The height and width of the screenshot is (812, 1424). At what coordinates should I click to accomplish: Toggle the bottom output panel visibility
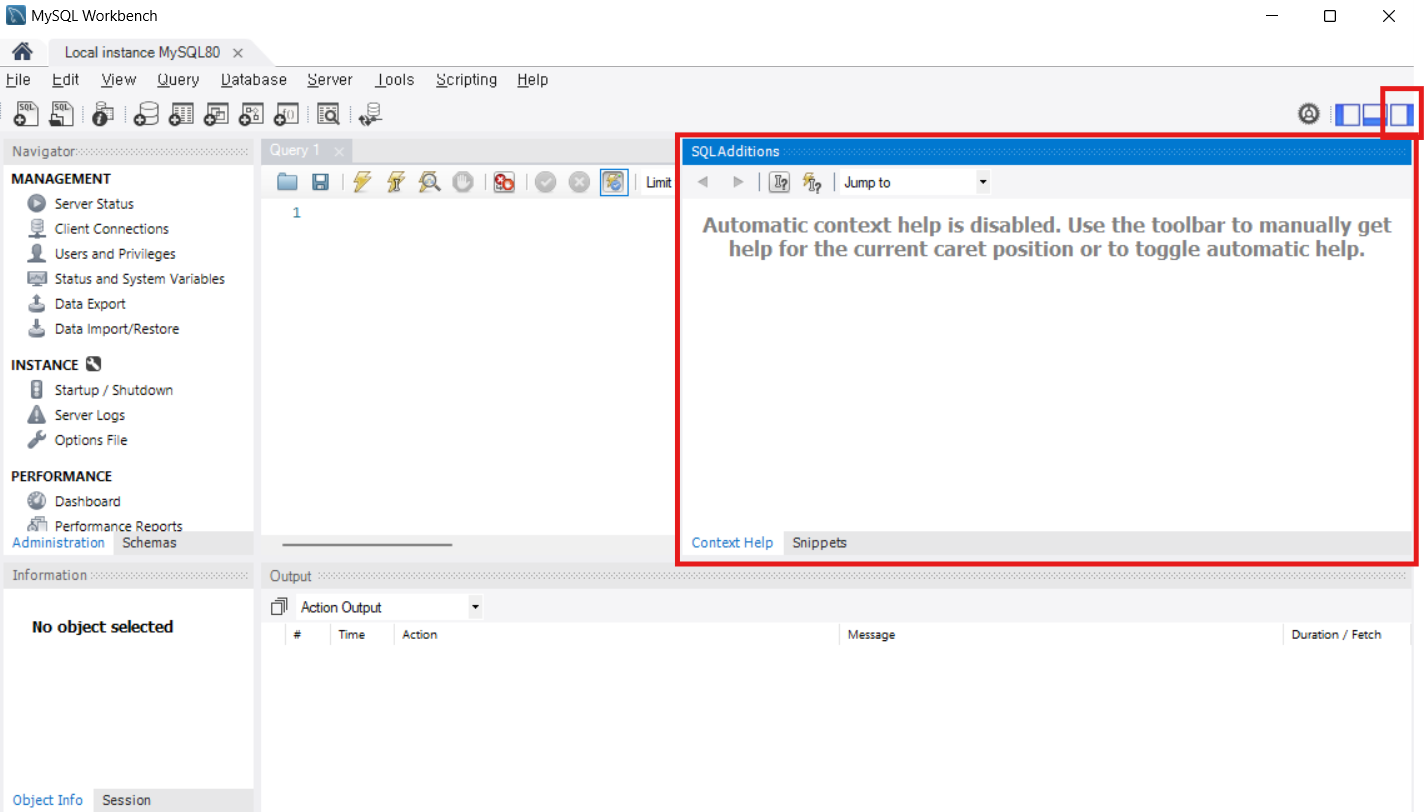pyautogui.click(x=1374, y=114)
